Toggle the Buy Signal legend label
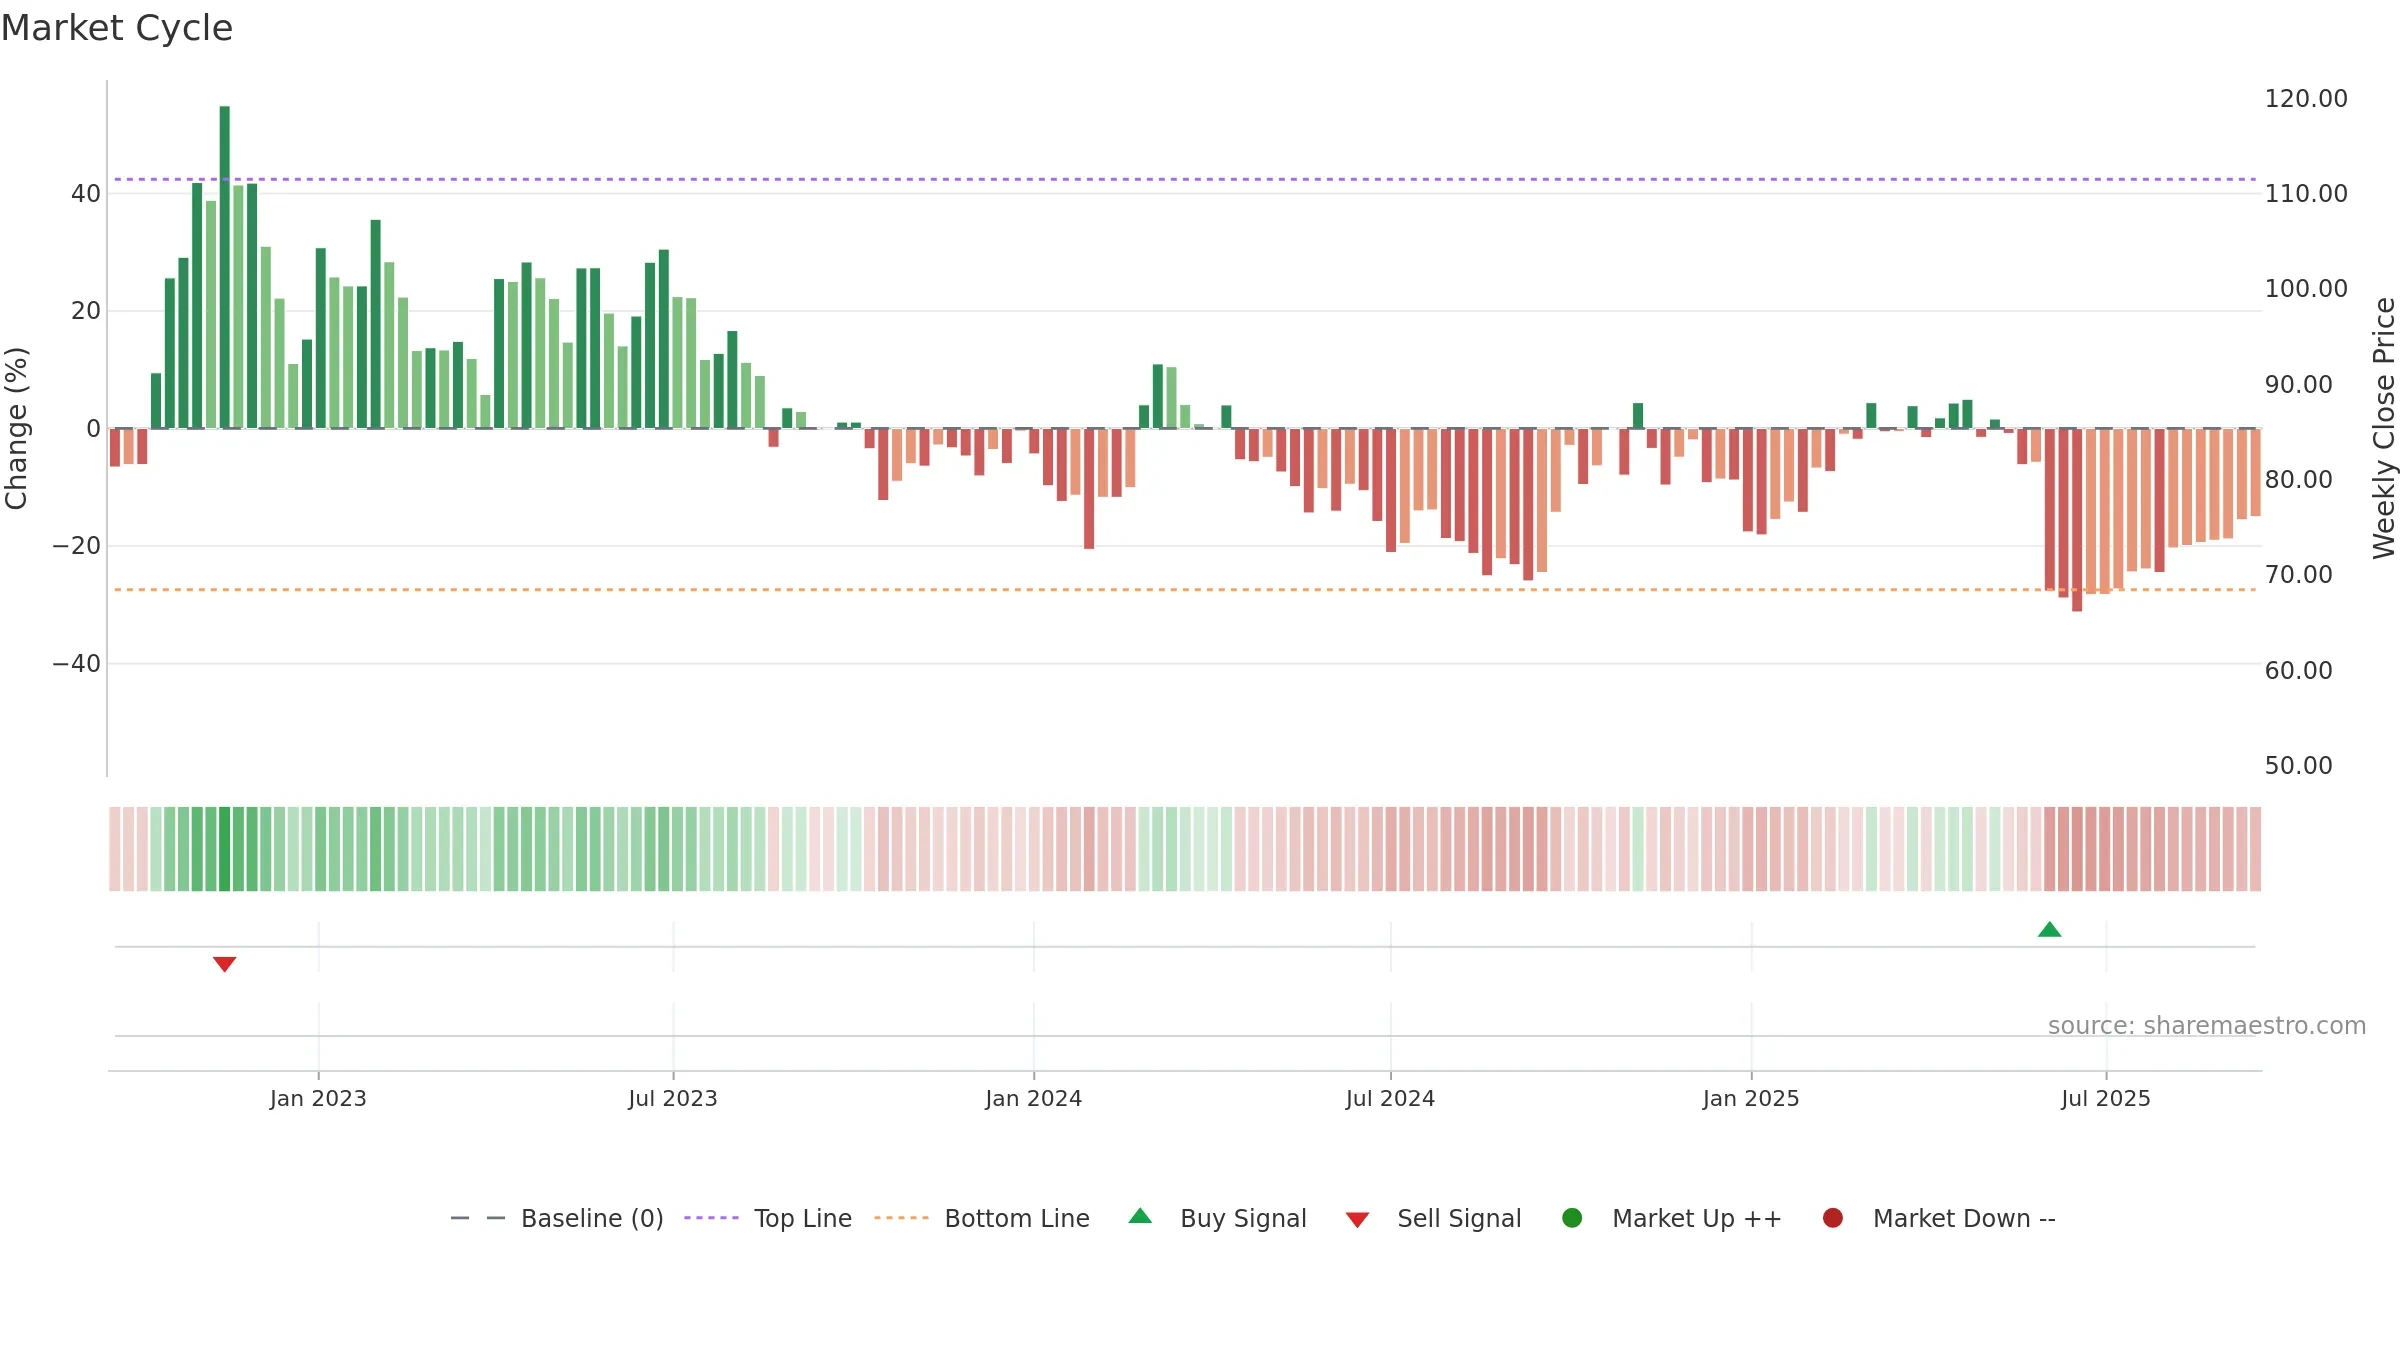This screenshot has height=1350, width=2400. (1243, 1218)
